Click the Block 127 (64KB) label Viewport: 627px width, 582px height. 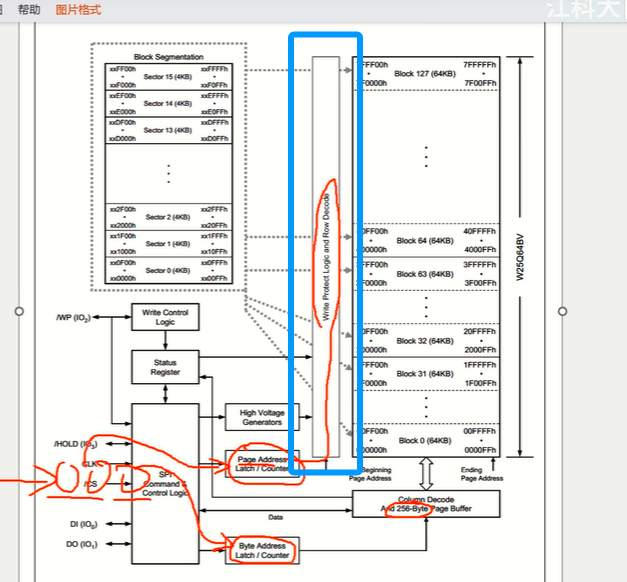(425, 74)
